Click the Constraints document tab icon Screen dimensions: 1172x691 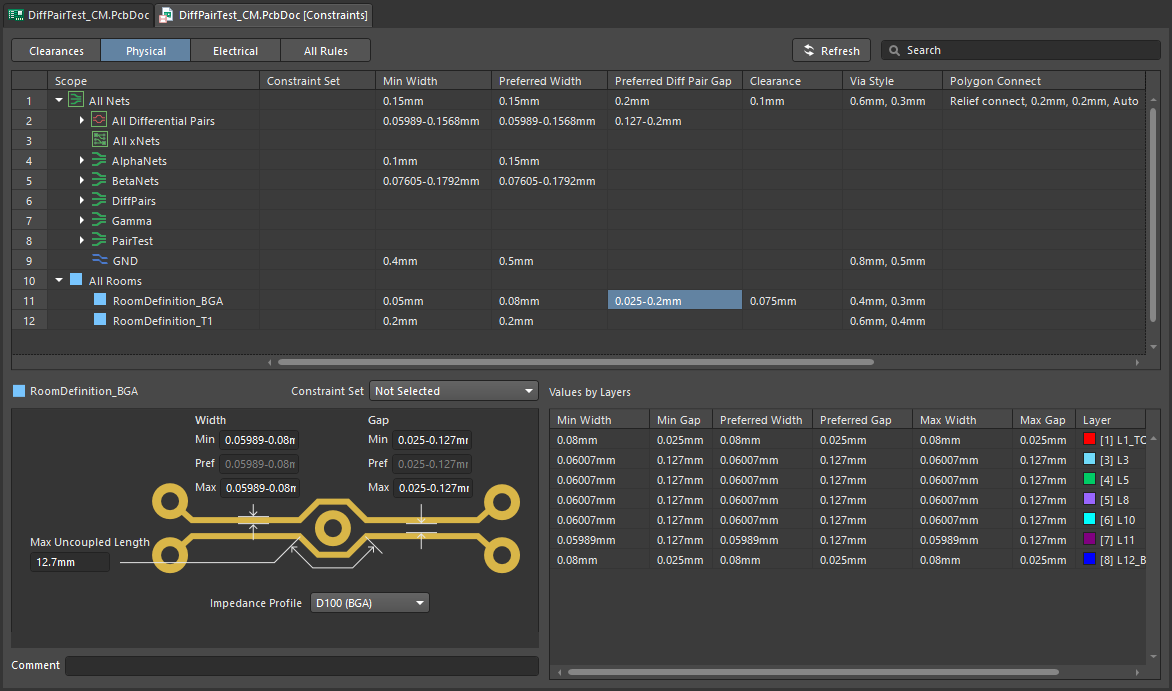(x=166, y=15)
